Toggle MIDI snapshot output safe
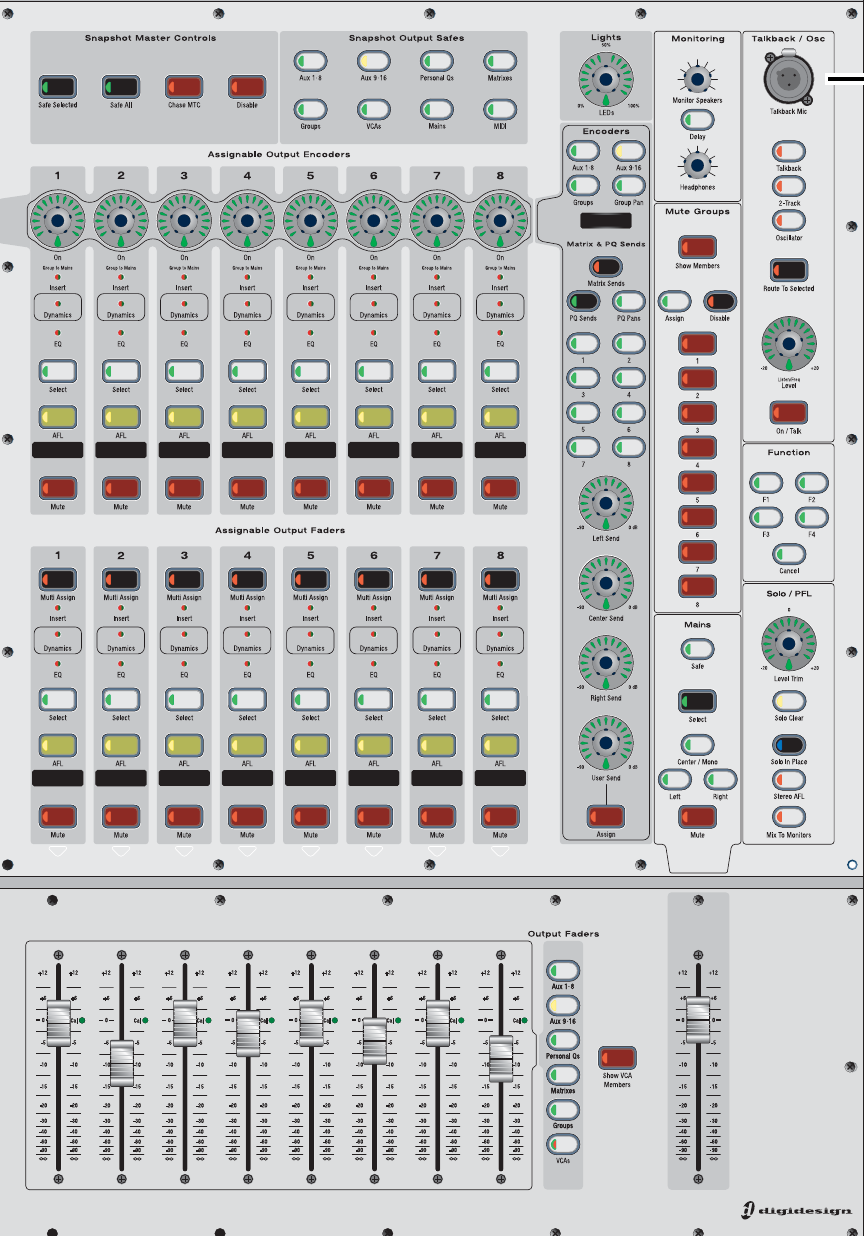864x1236 pixels. tap(500, 109)
